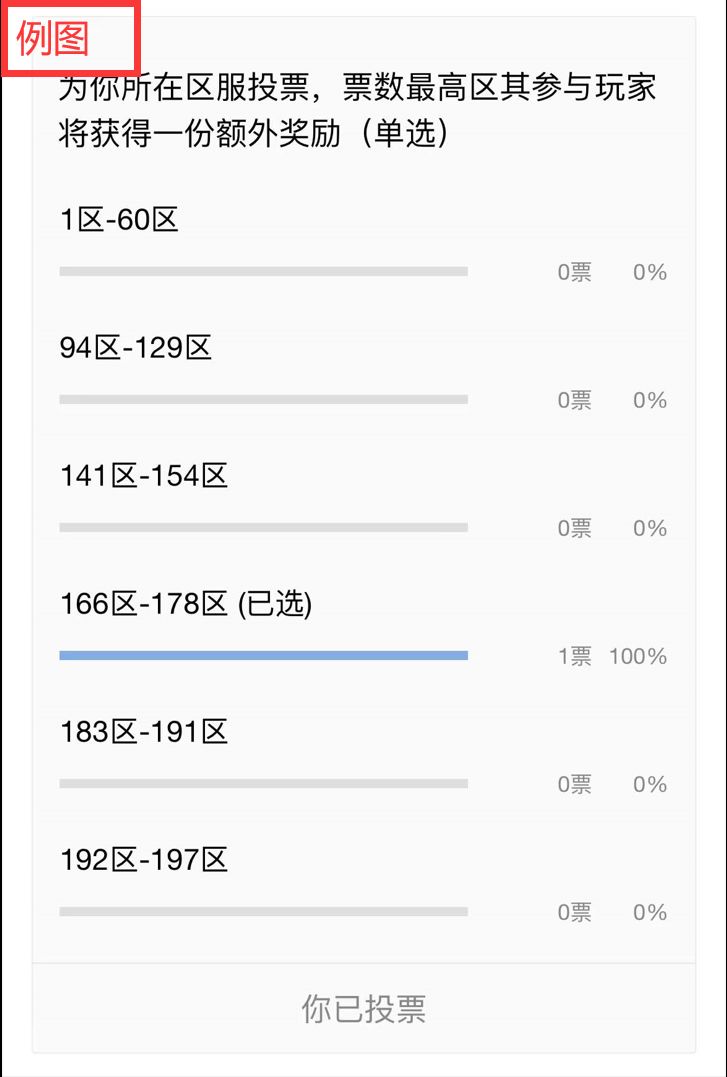Choose the 141区-154区 option
The width and height of the screenshot is (727, 1077).
144,476
